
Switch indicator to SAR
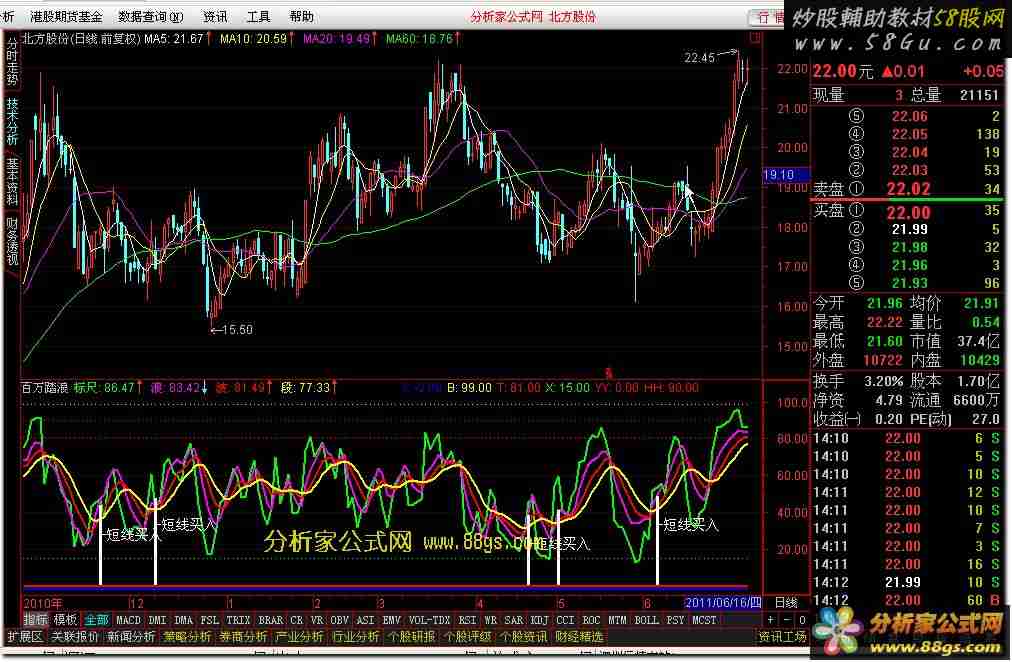coord(514,620)
